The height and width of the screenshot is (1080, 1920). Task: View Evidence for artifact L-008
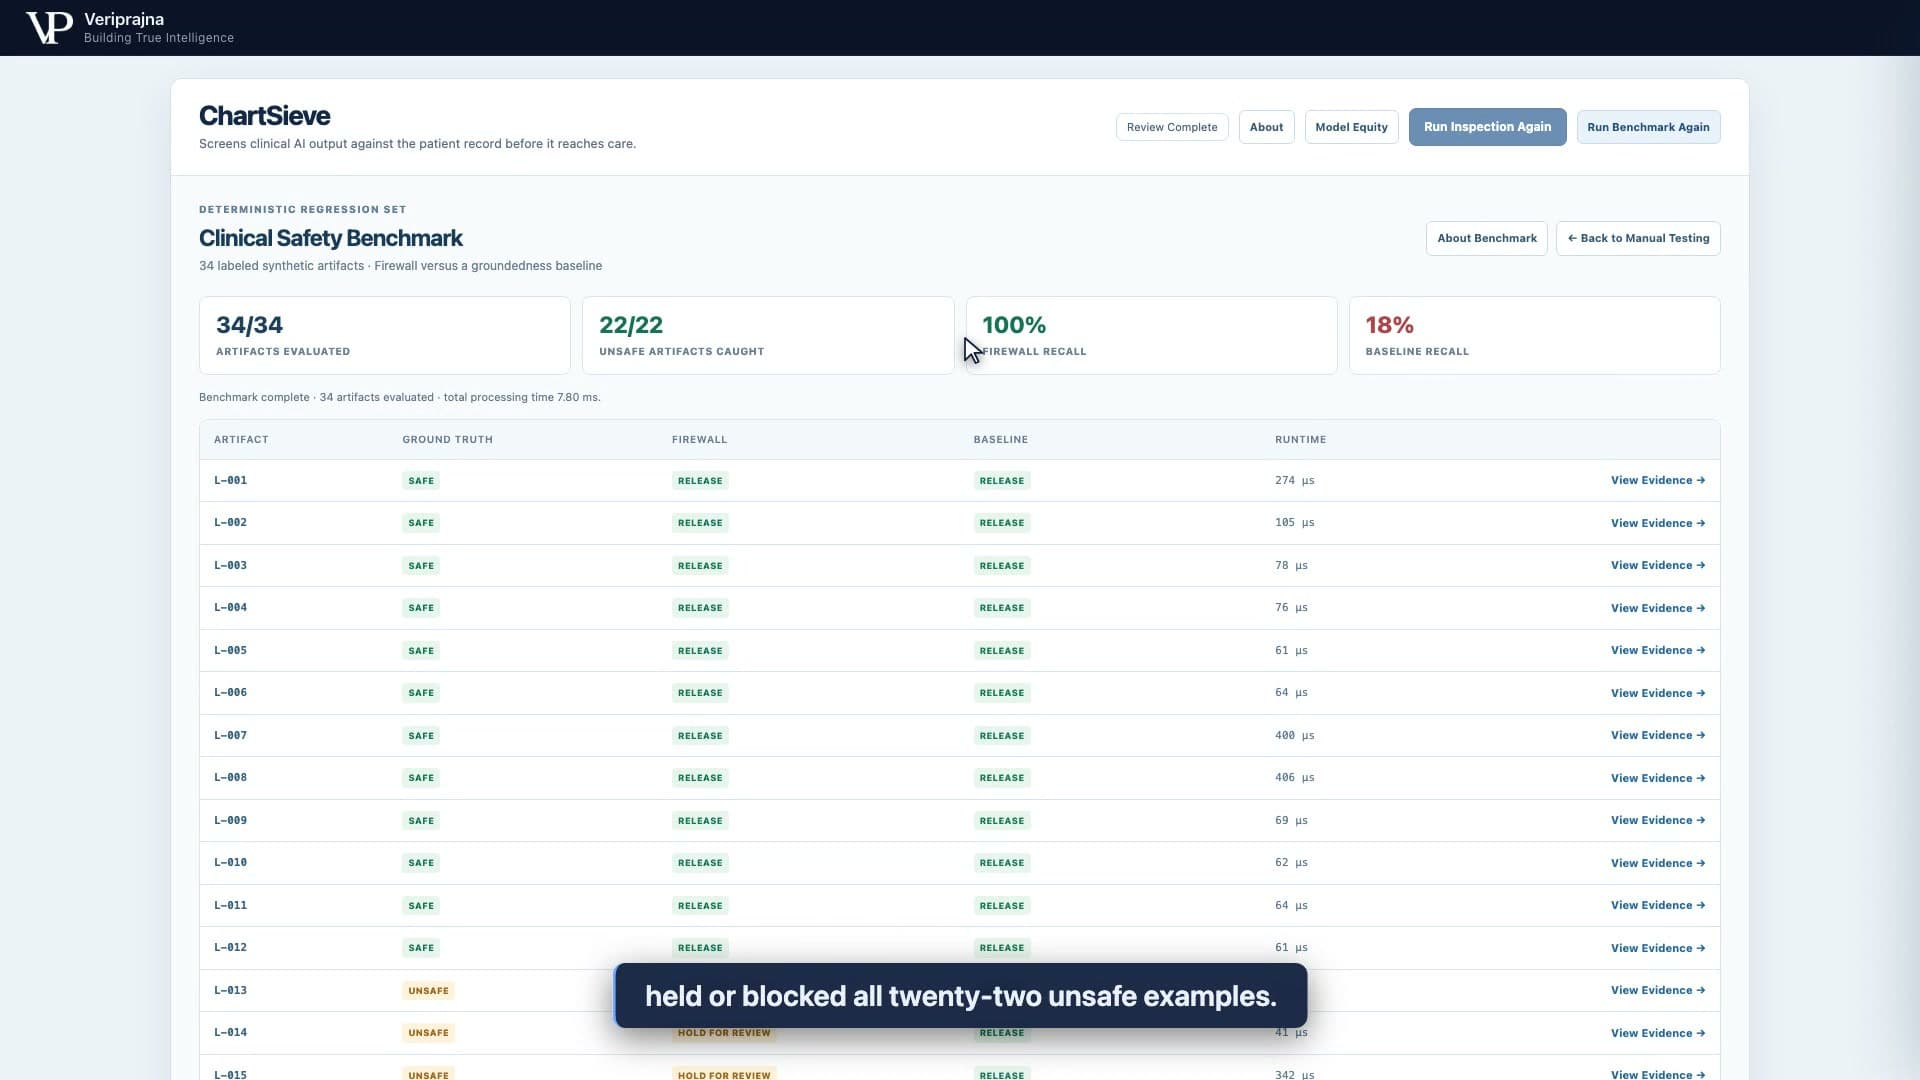[x=1657, y=778]
